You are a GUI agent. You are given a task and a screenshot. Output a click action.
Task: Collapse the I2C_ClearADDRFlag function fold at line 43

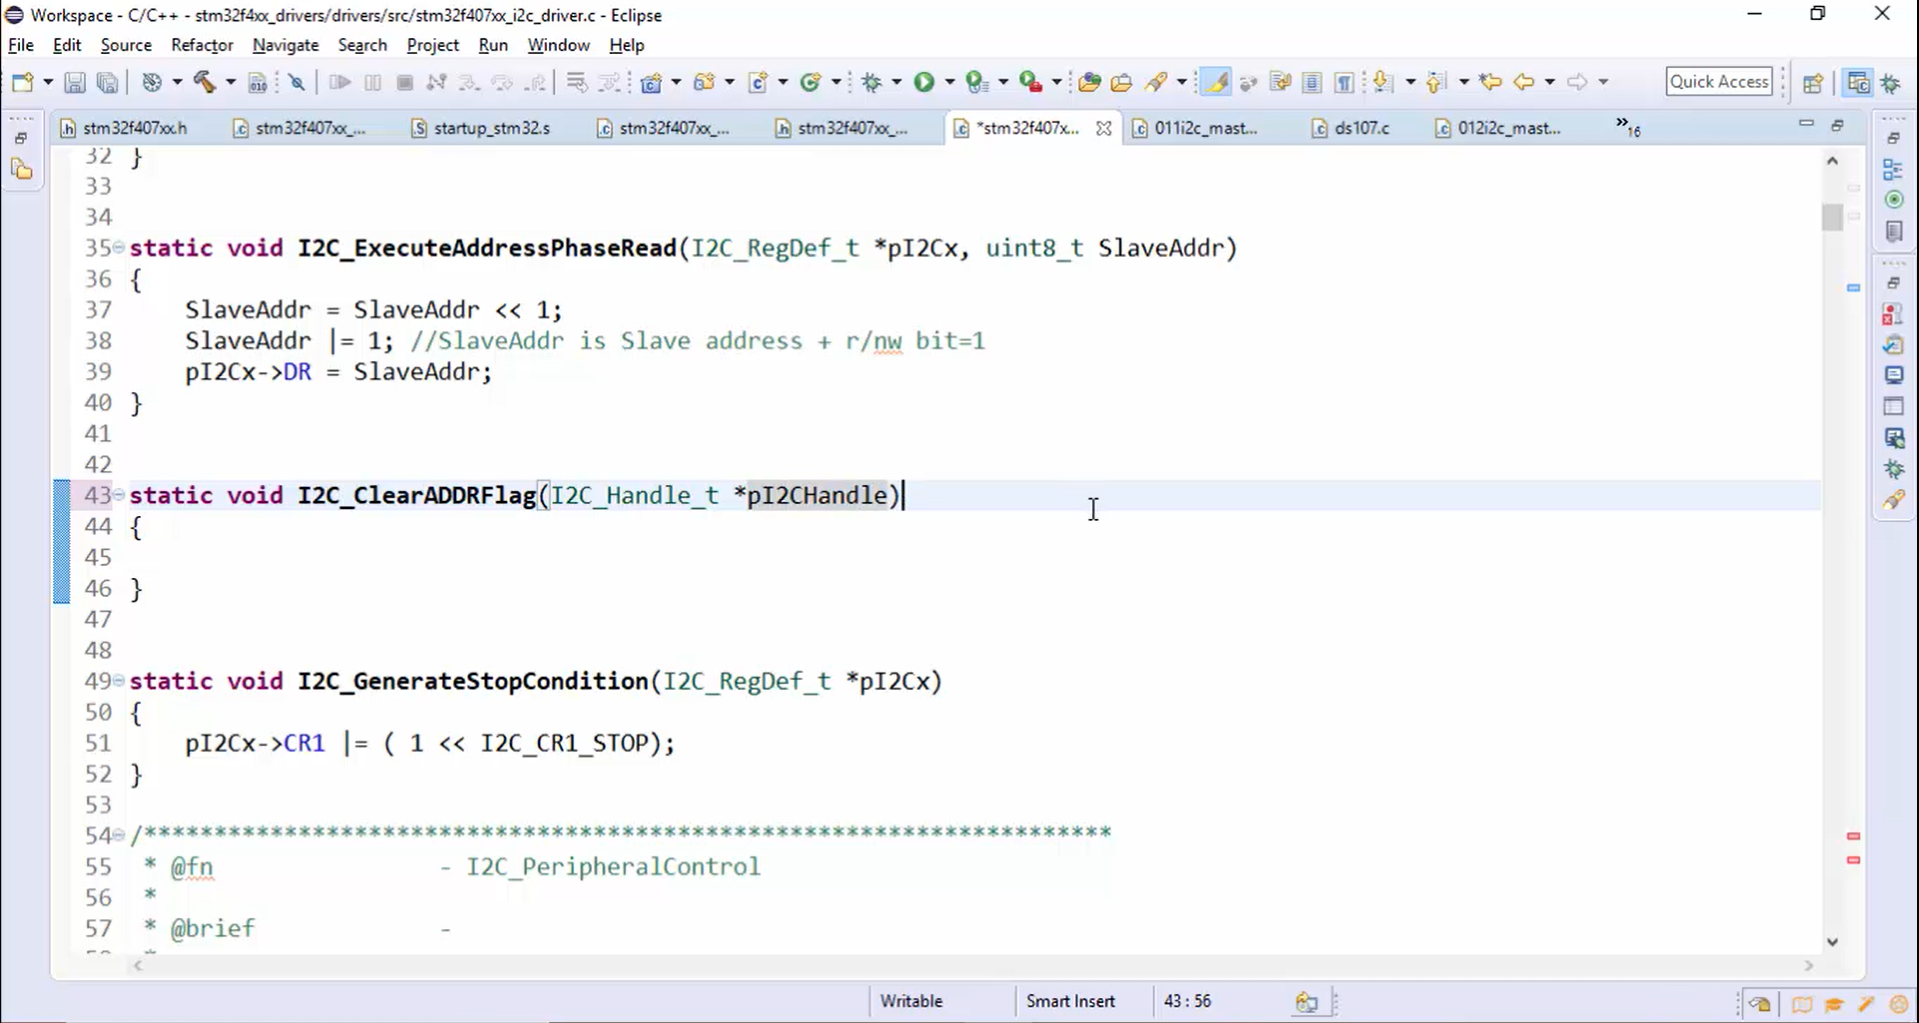point(119,494)
